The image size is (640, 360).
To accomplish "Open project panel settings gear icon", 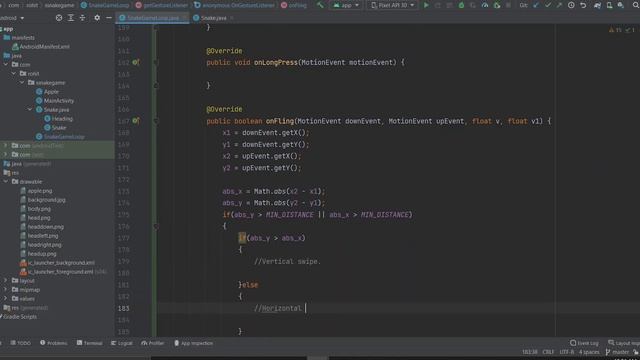I will (x=97, y=18).
